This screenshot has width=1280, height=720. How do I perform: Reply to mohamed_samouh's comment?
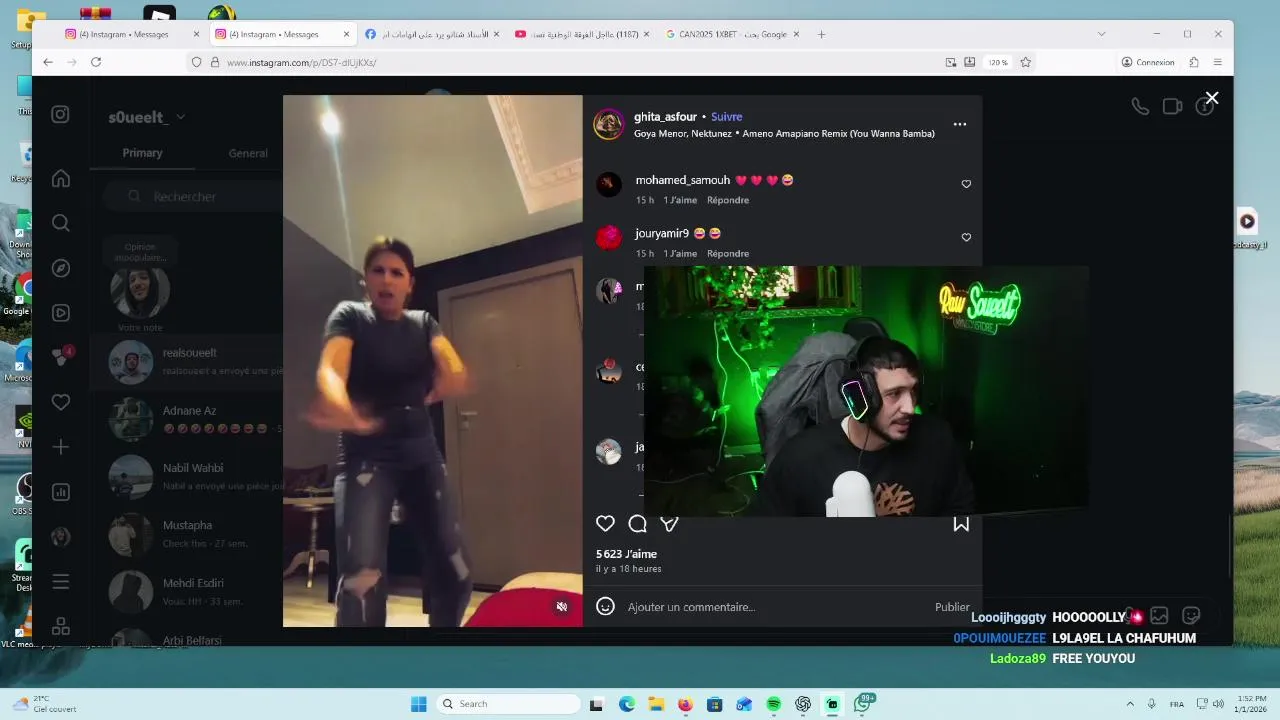pos(728,200)
